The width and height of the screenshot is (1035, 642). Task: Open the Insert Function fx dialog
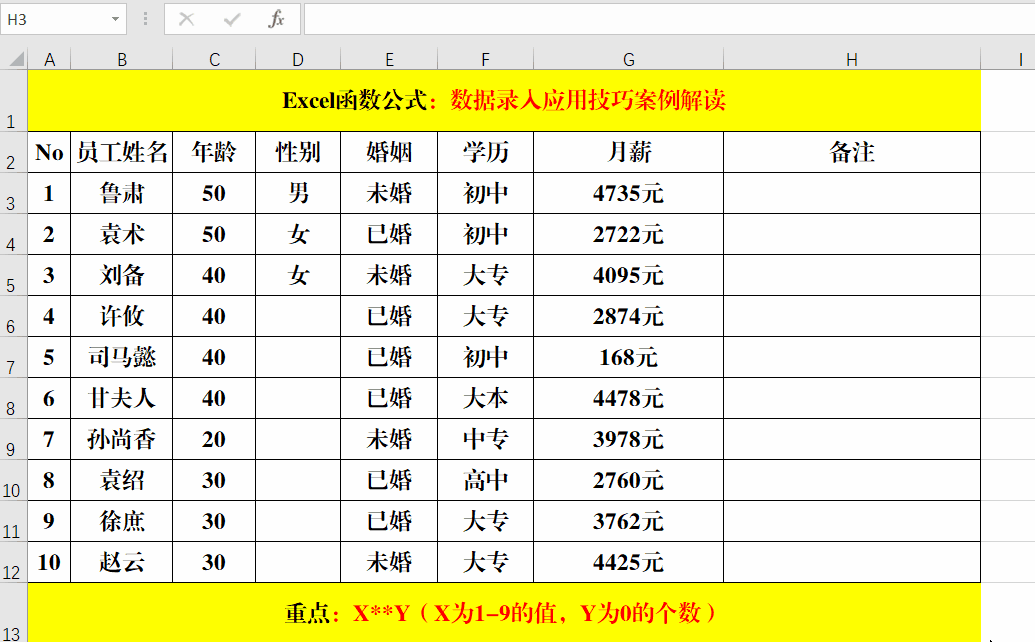pyautogui.click(x=276, y=19)
